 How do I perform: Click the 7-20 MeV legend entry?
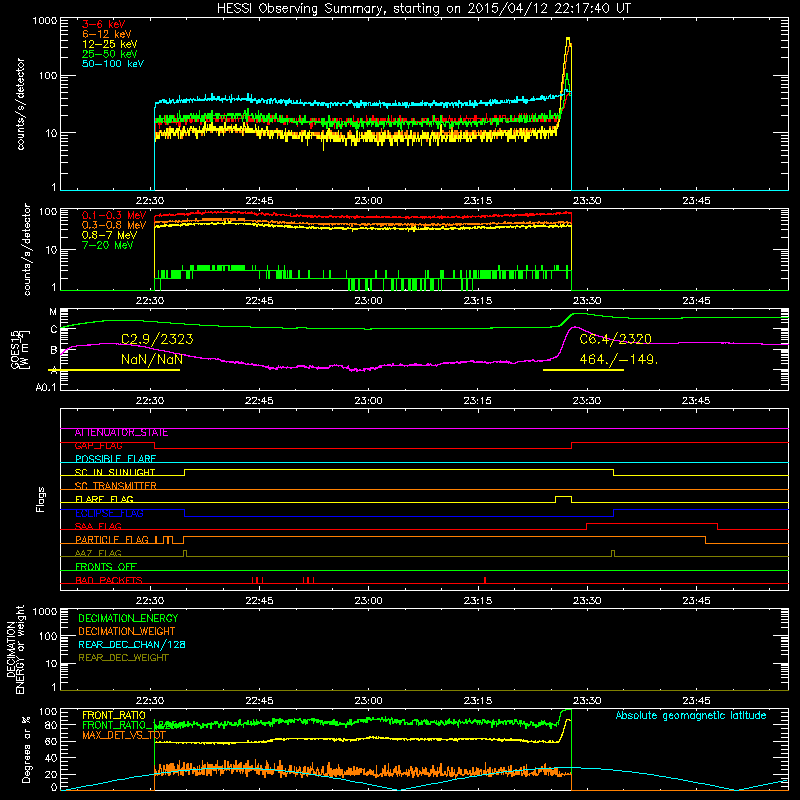click(108, 245)
